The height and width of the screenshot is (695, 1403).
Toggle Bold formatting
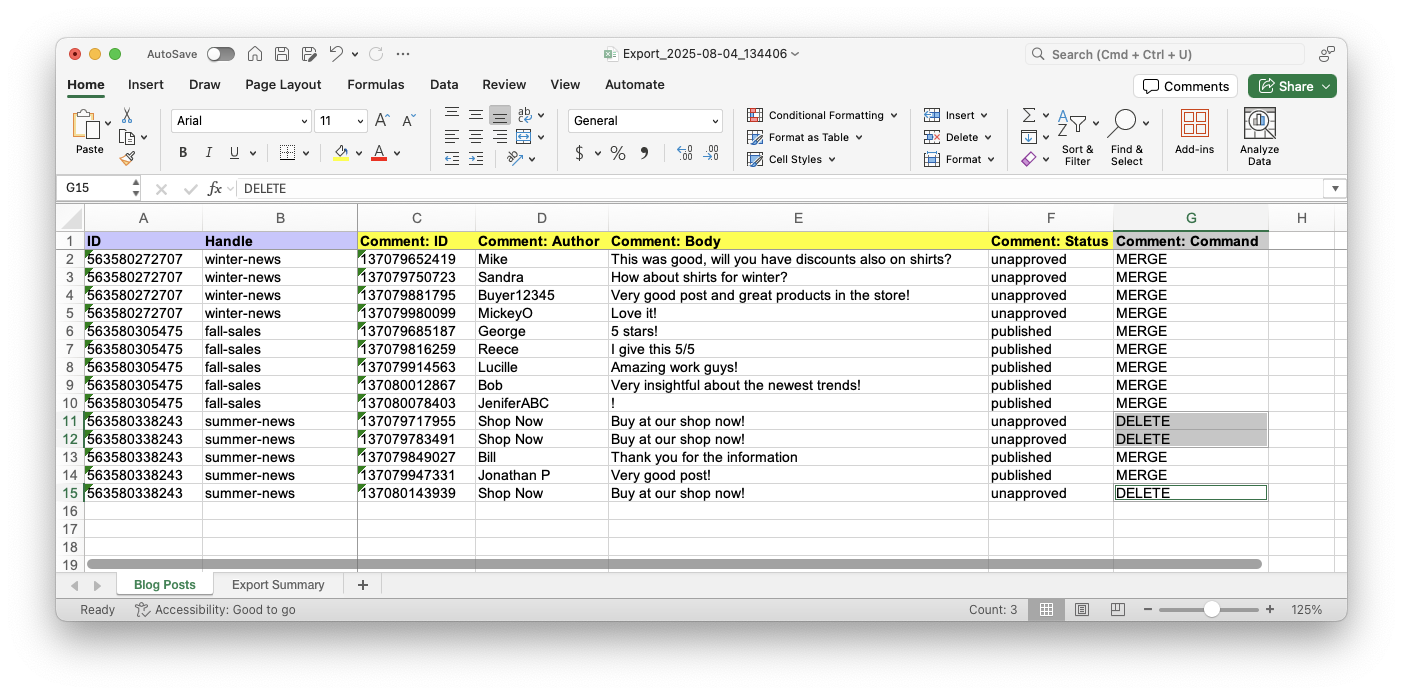point(183,153)
